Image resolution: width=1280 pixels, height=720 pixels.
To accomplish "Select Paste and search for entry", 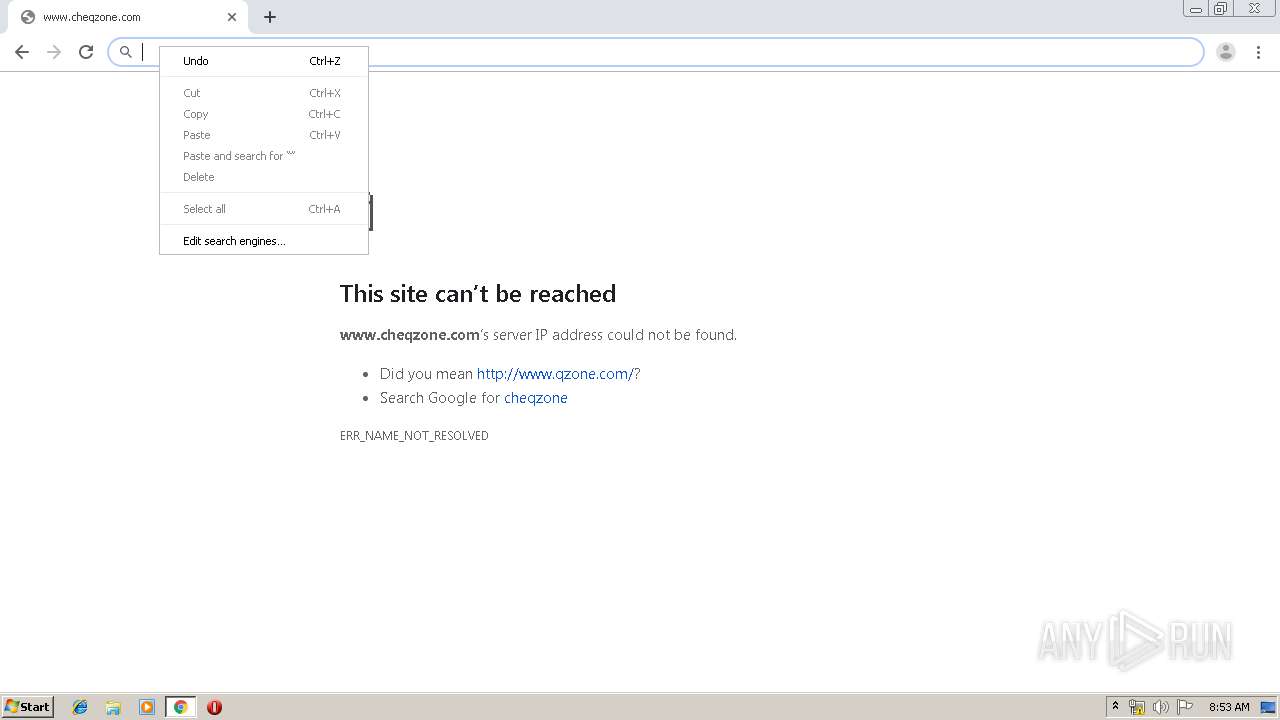I will pos(264,156).
